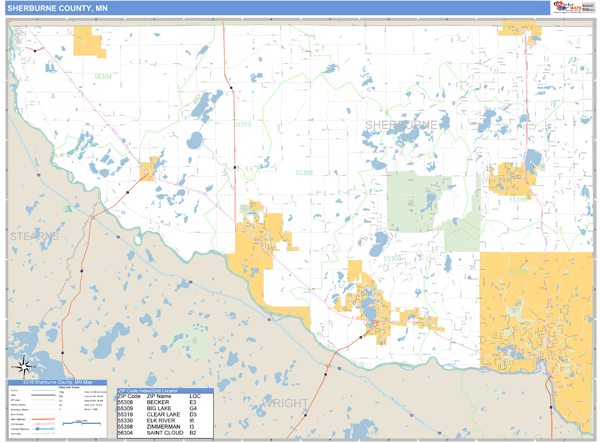
Task: Click the 2016 Sherburne County legend title
Action: coord(60,383)
